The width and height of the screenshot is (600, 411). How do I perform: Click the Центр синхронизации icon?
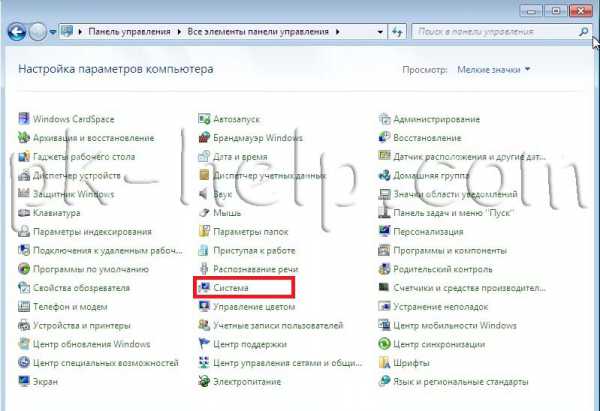point(384,344)
